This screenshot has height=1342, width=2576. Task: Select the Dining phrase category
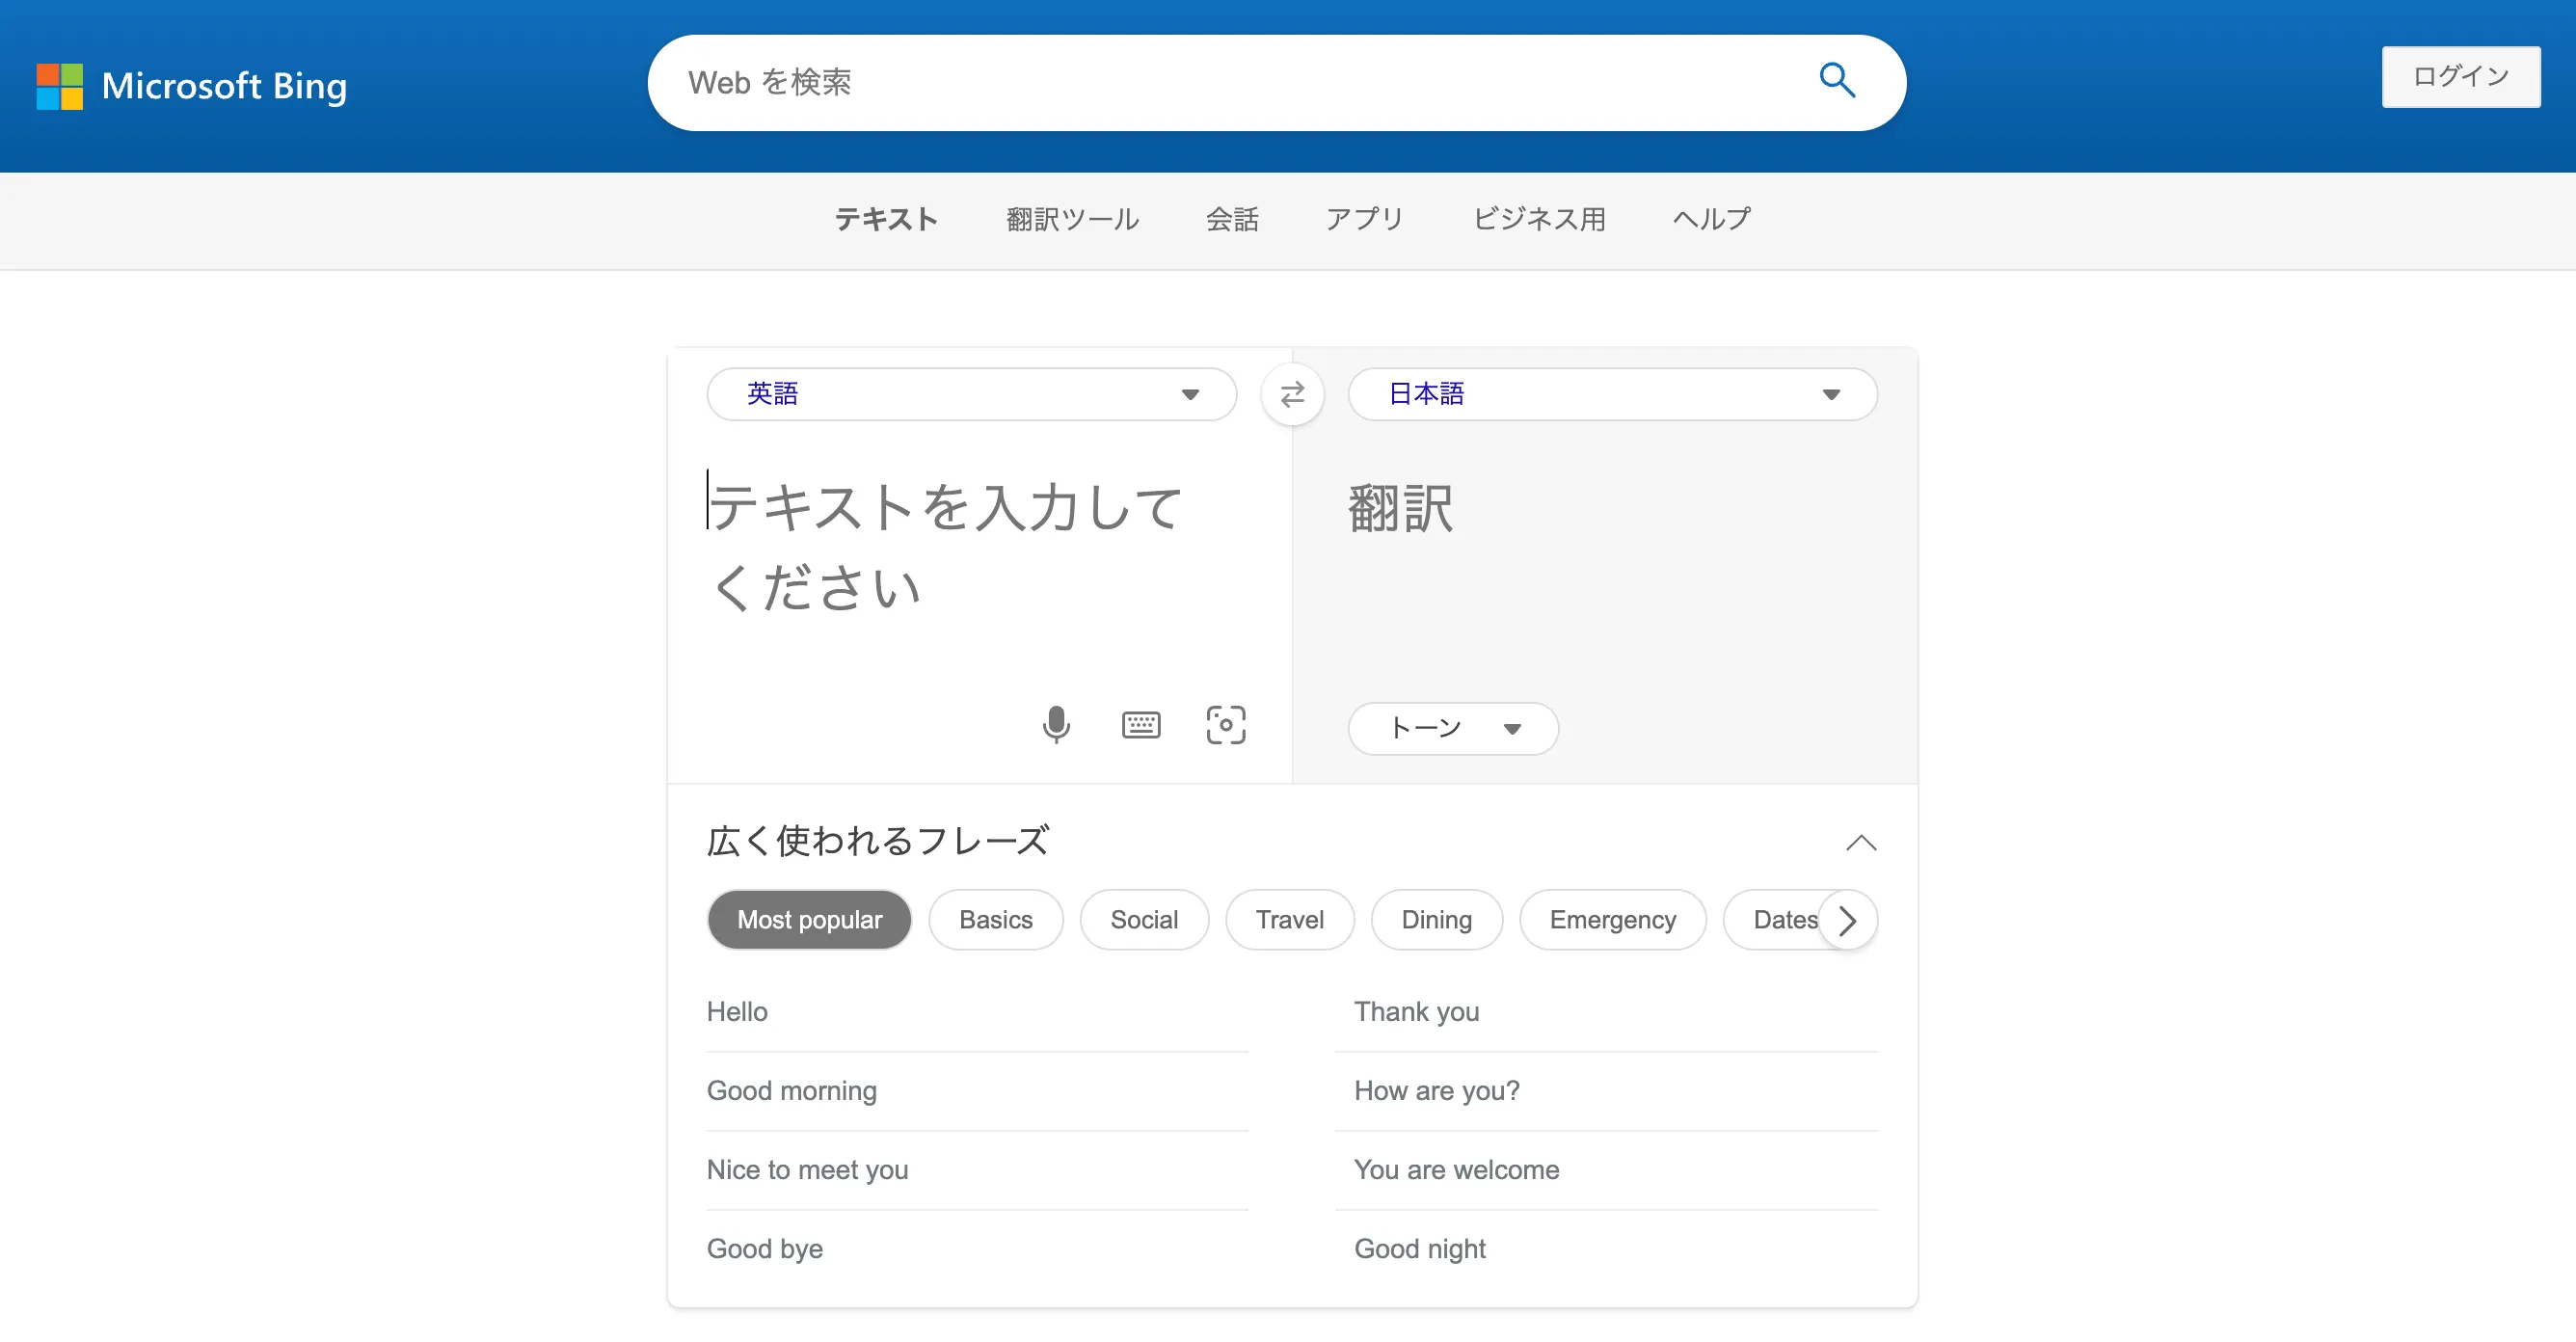tap(1437, 920)
